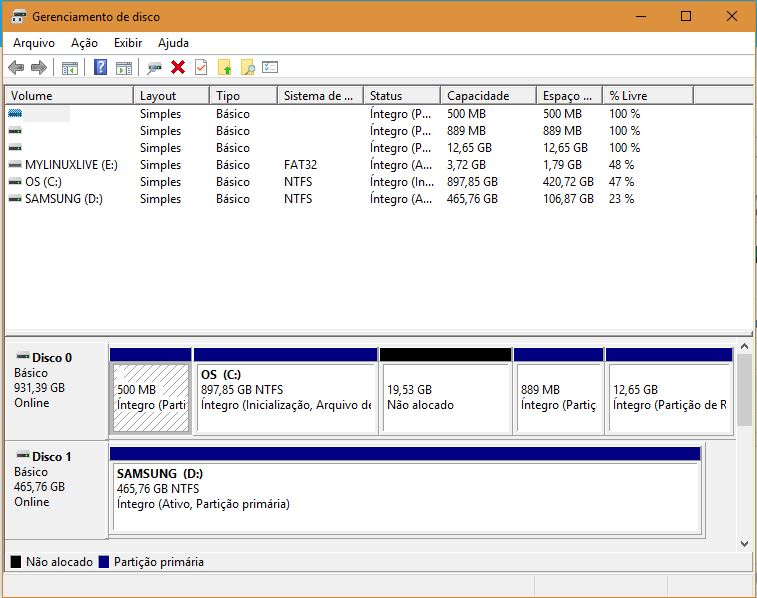Sort by the Tipo column header
Screen dimensions: 757x598
[x=244, y=96]
